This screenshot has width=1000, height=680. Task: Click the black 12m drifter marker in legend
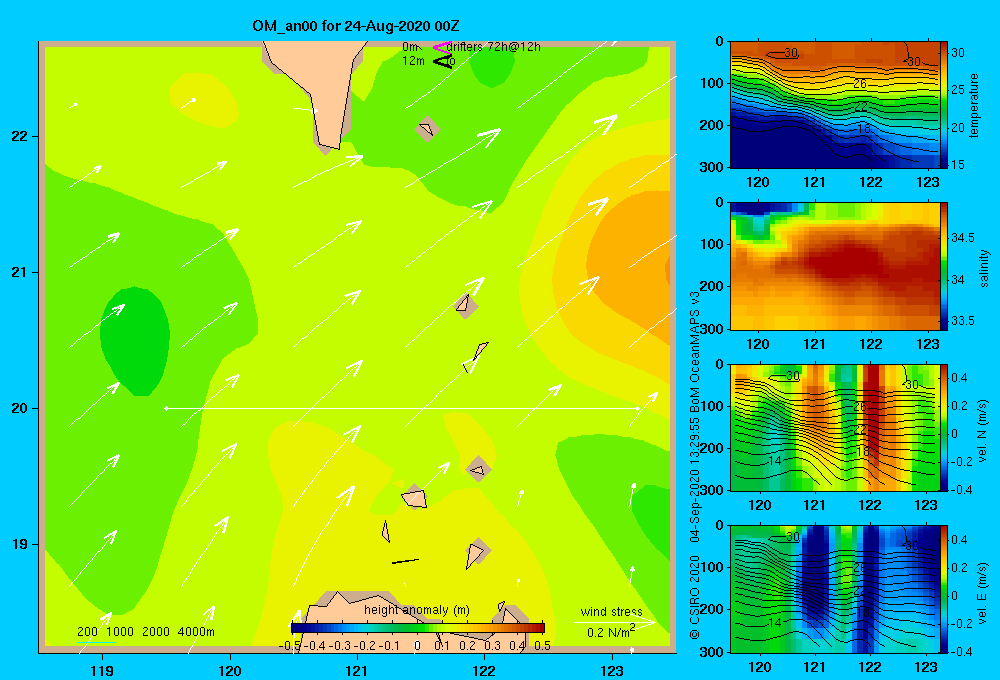click(x=443, y=61)
